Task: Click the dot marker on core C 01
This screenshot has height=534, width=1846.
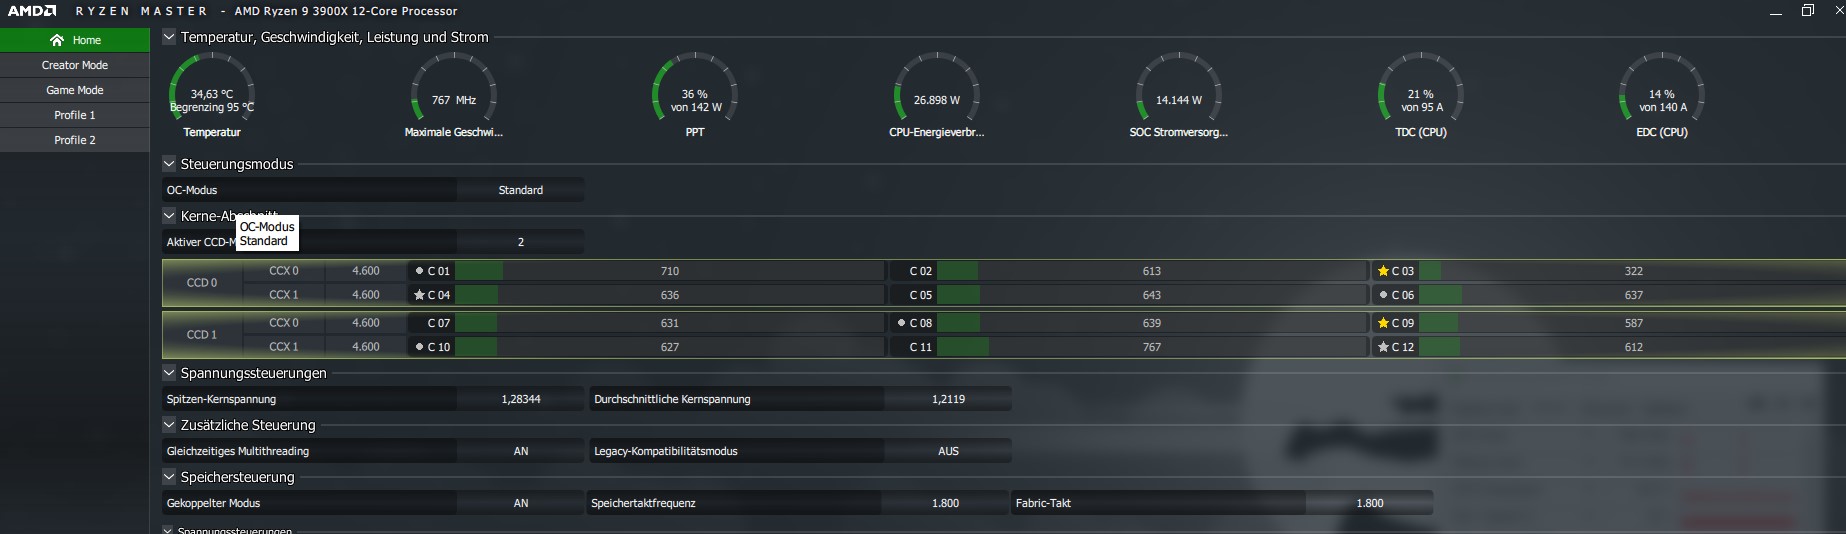Action: coord(419,271)
